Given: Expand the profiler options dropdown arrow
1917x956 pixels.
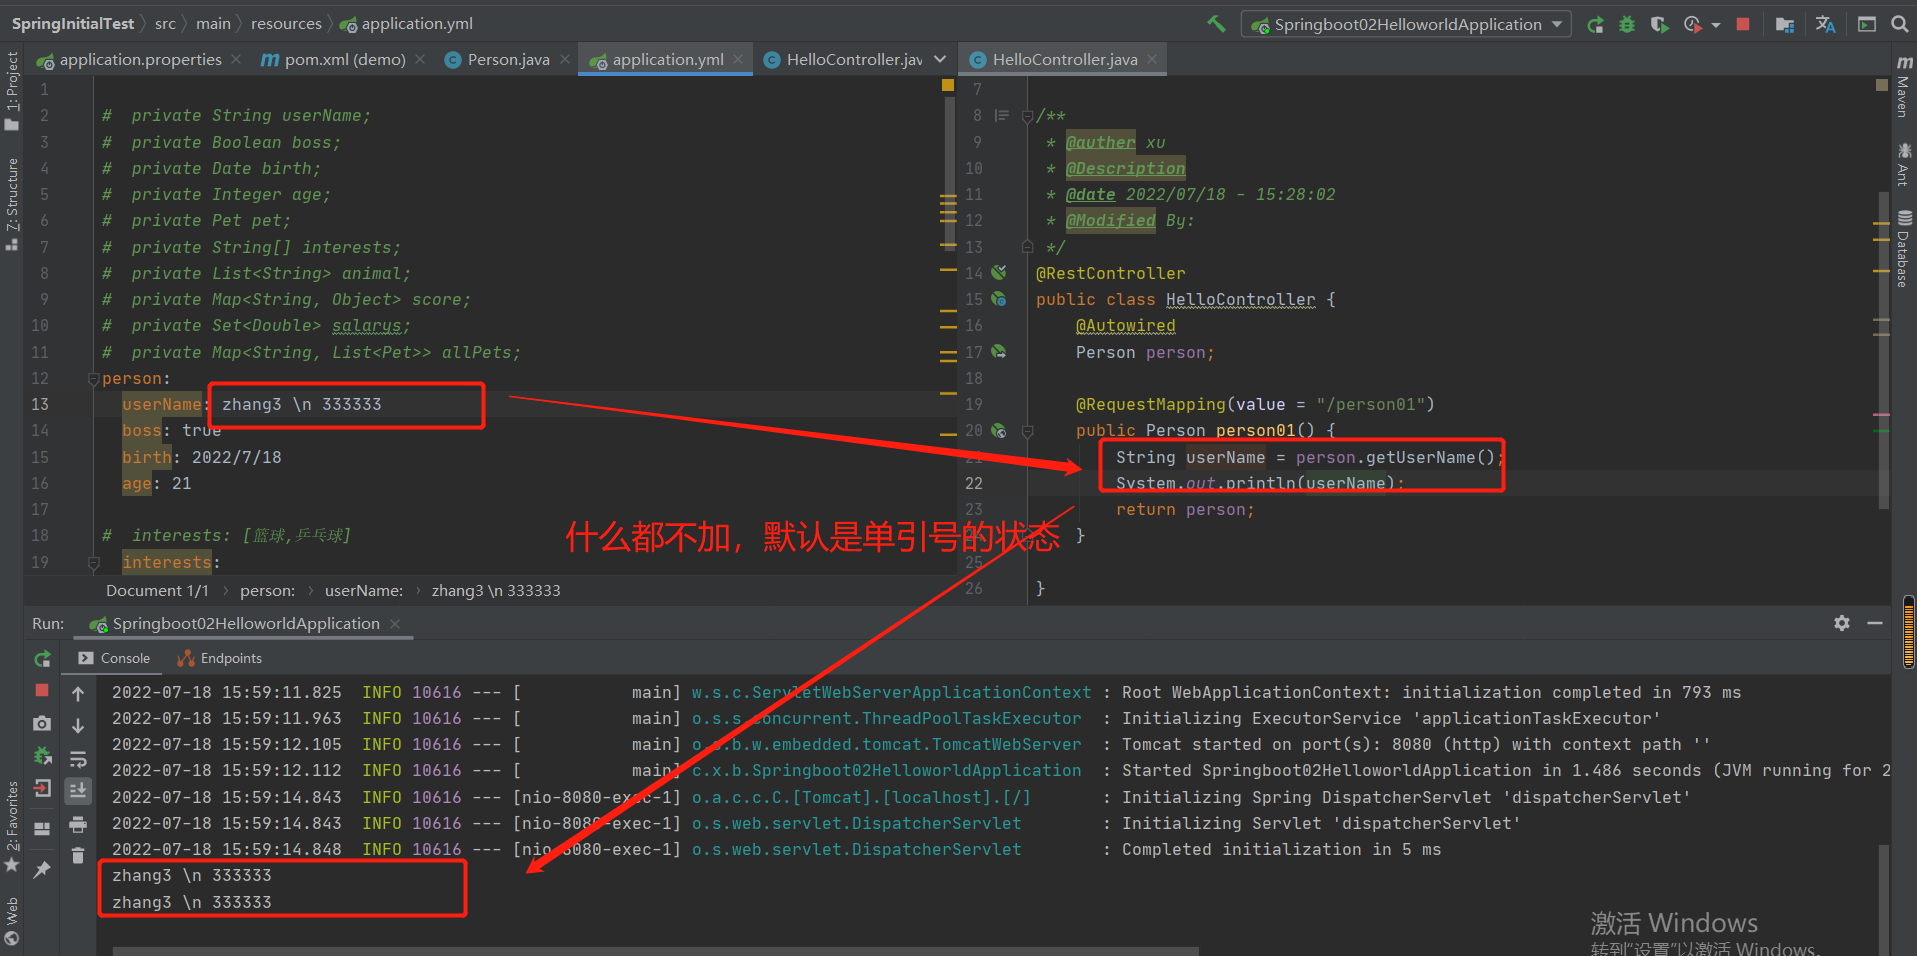Looking at the screenshot, I should pyautogui.click(x=1716, y=25).
